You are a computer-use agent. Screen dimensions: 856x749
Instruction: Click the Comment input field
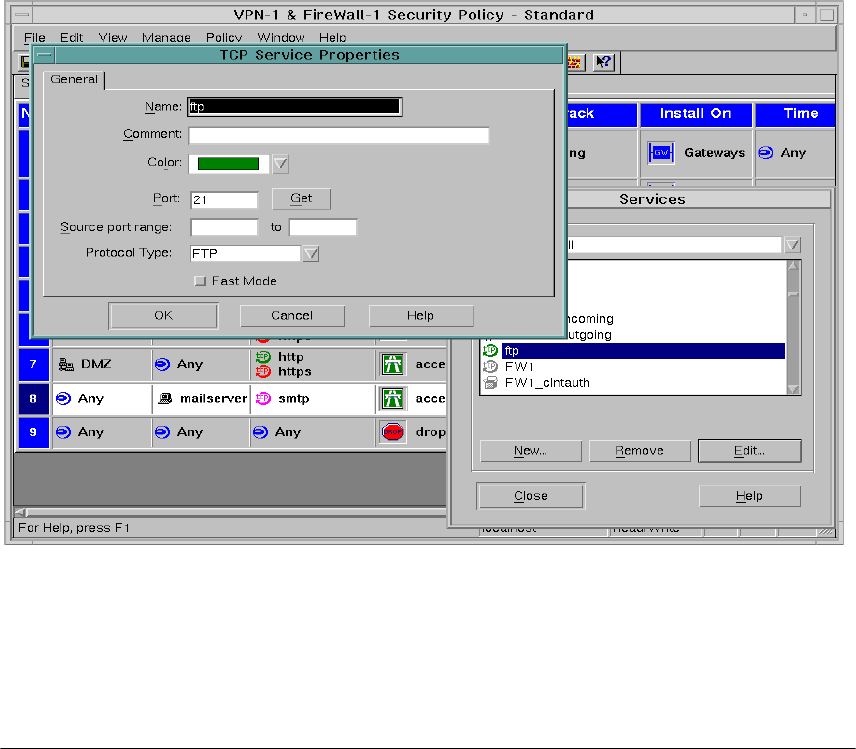338,135
